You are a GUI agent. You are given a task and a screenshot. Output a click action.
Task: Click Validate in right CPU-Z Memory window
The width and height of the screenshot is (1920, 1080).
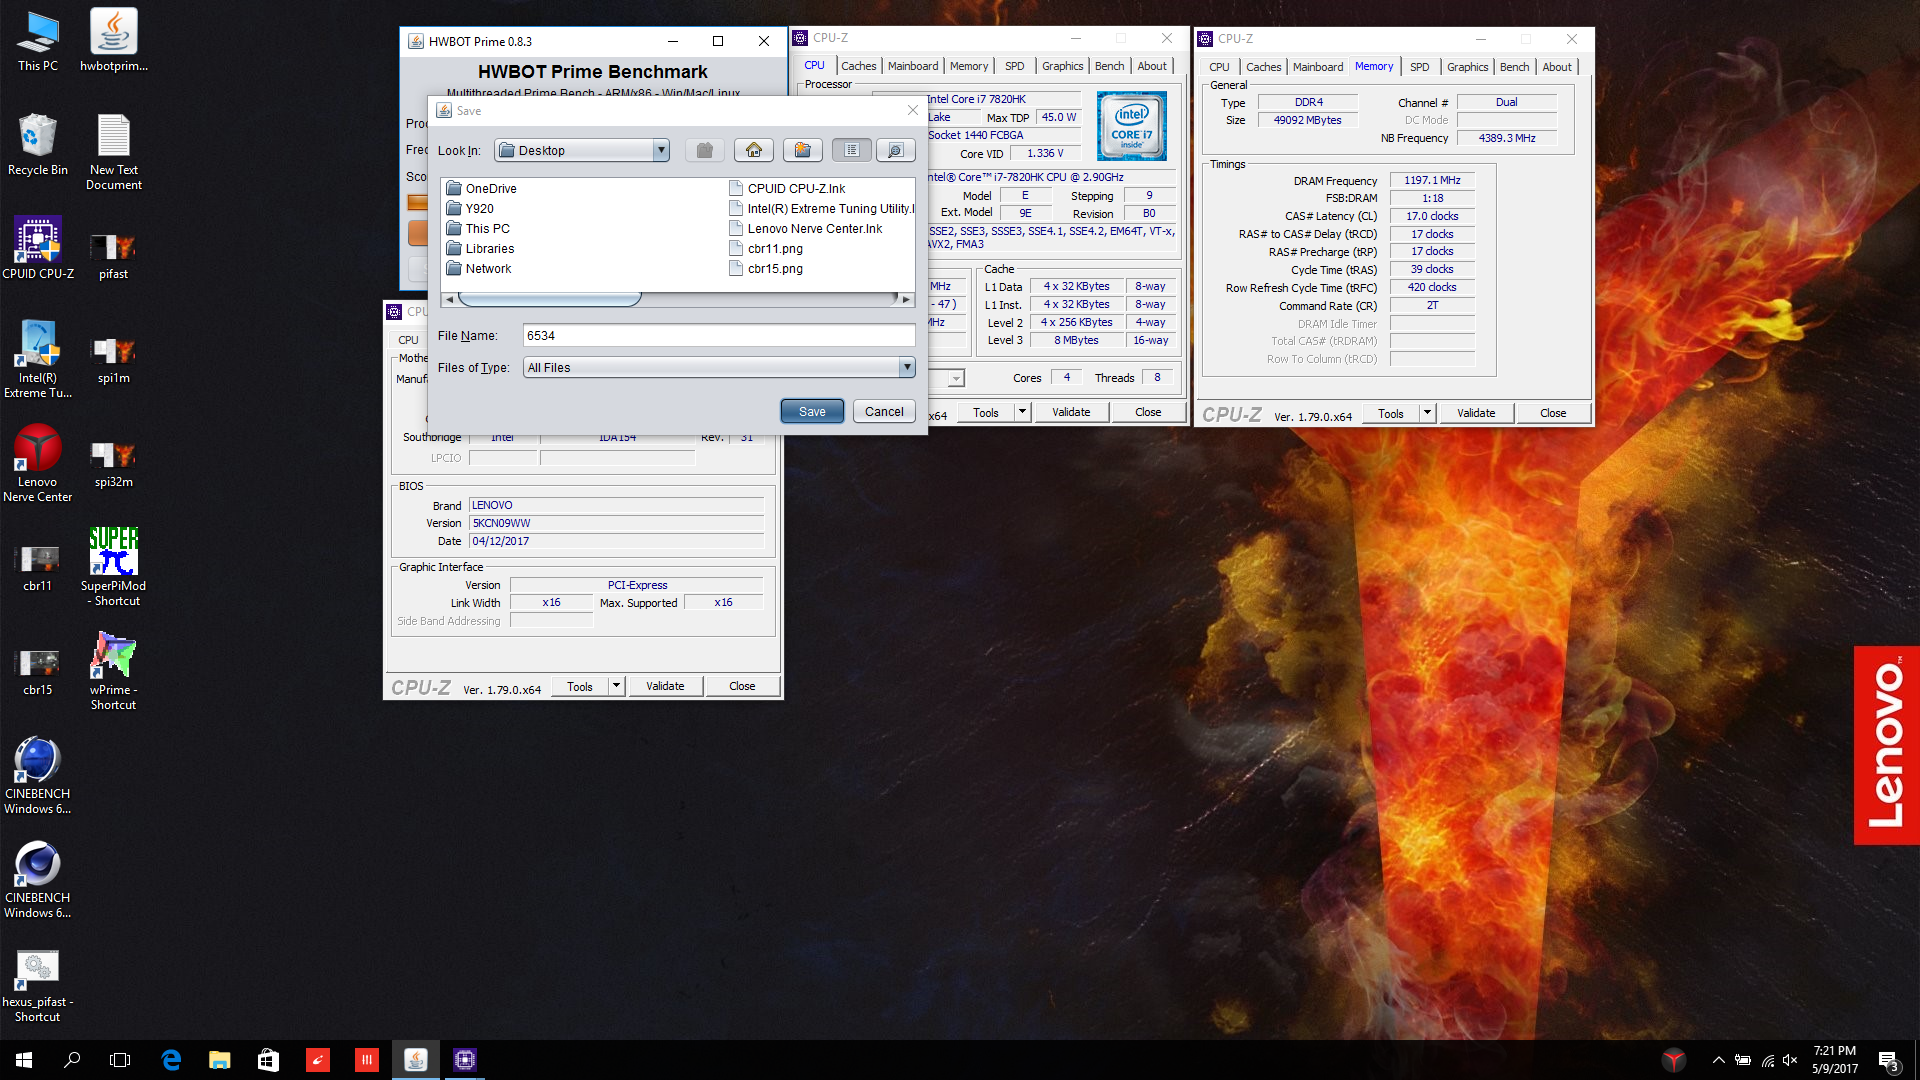point(1476,413)
